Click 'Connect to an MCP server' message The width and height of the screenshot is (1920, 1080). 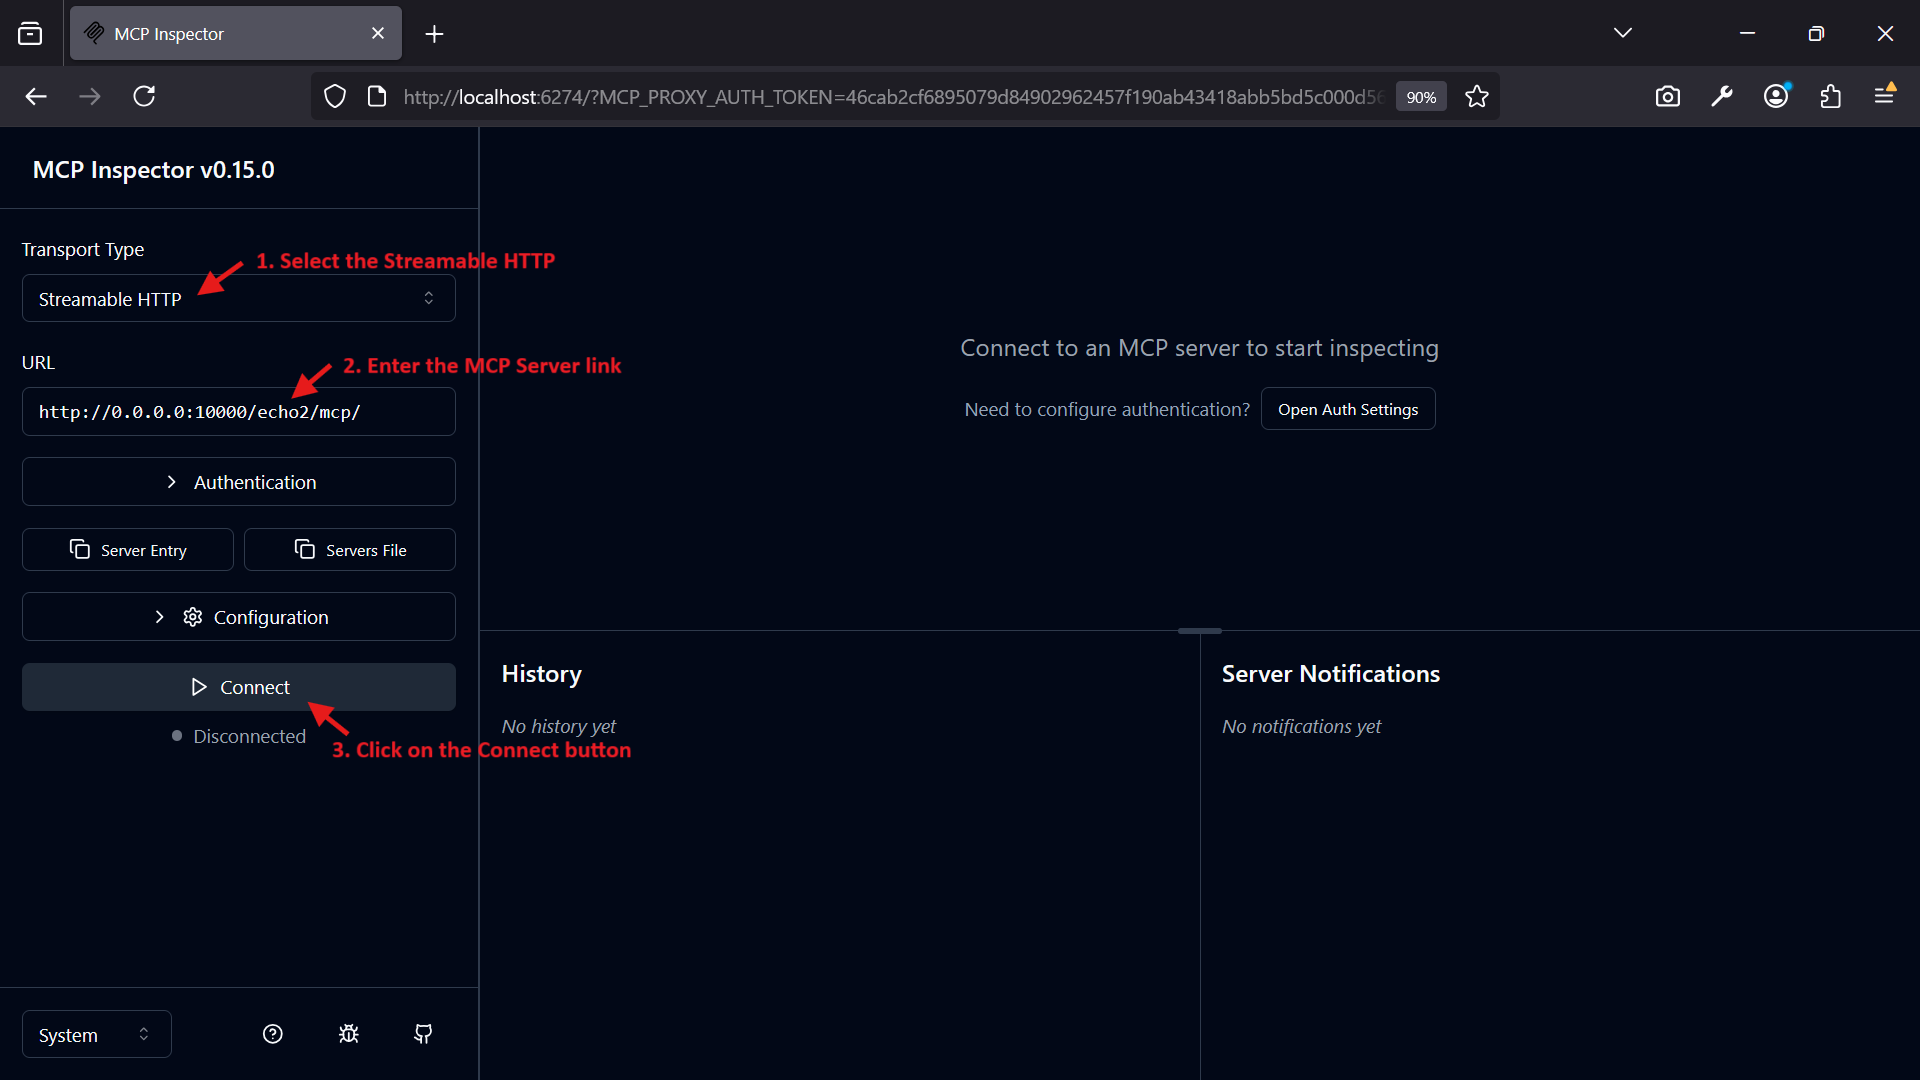point(1199,348)
